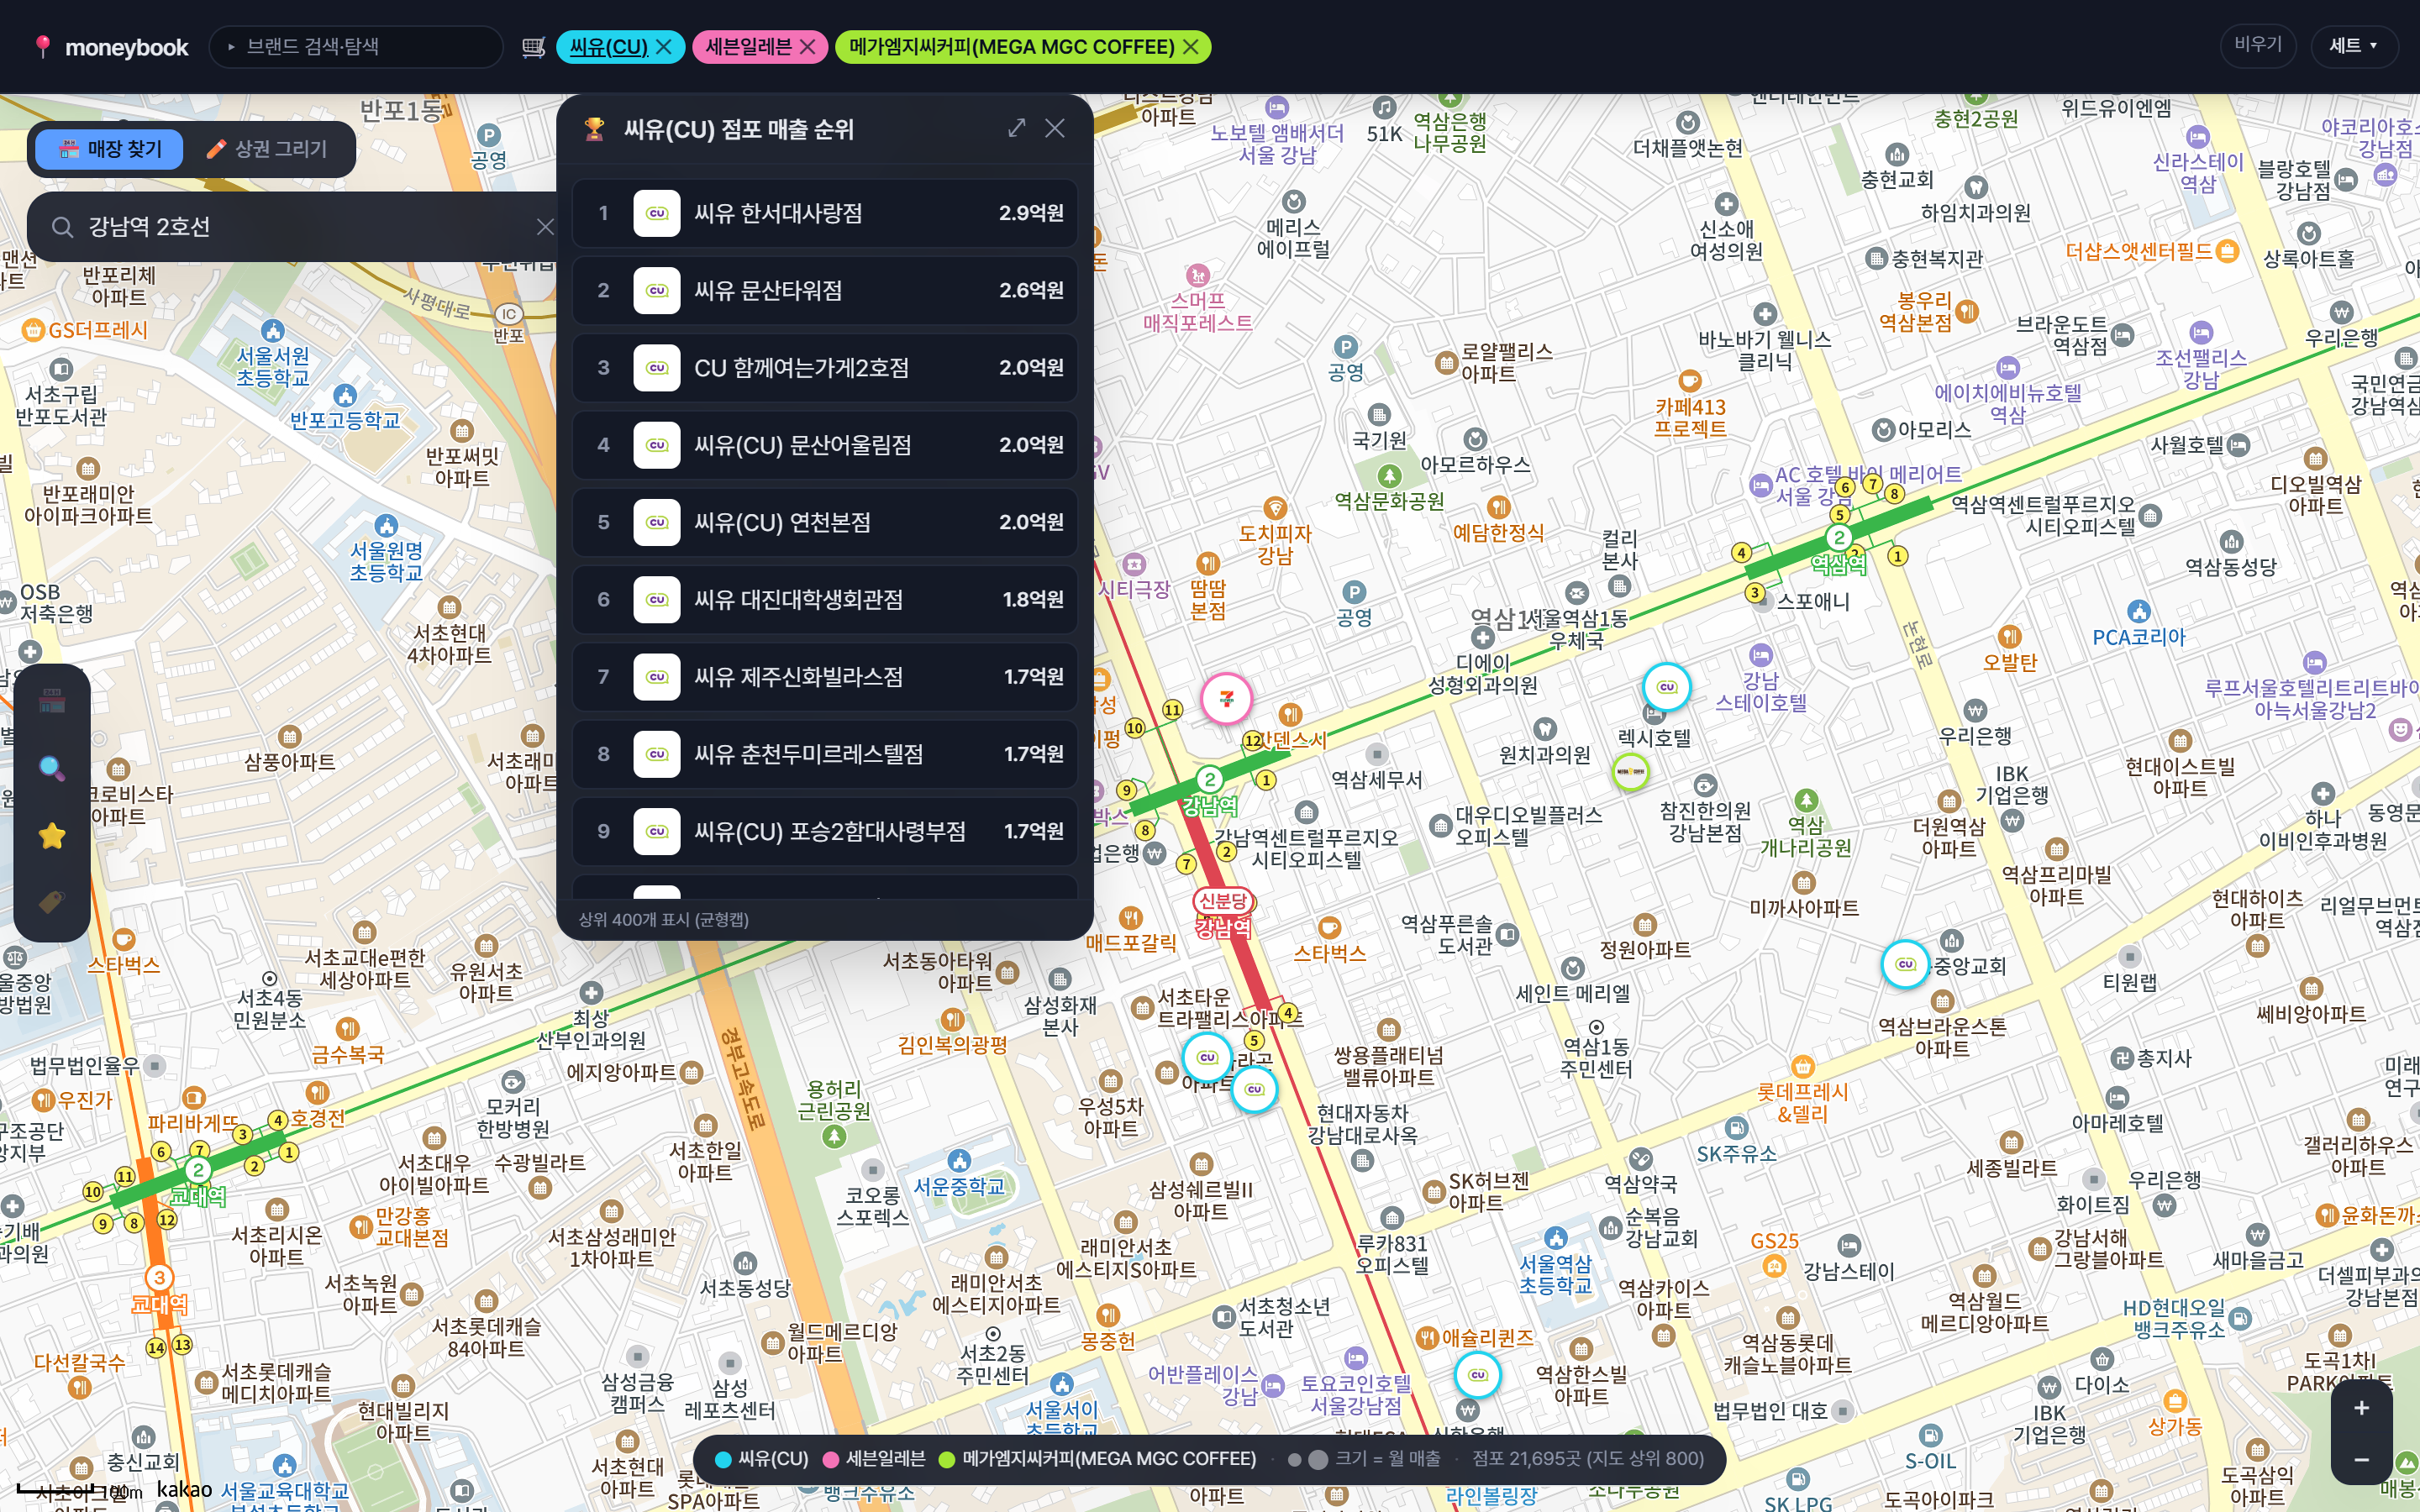Click the 2.9억원 sales value
This screenshot has height=1512, width=2420.
tap(1031, 213)
